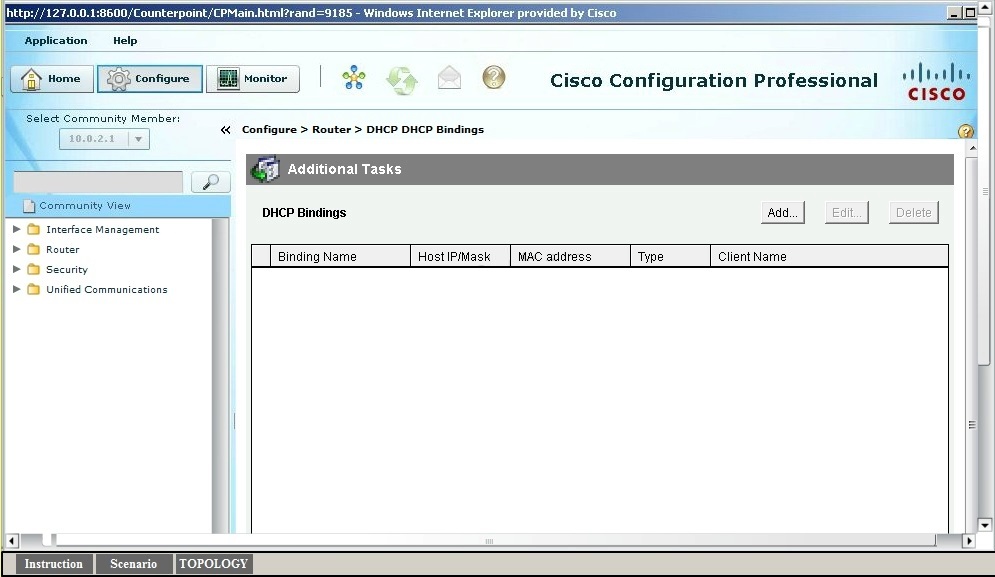This screenshot has width=995, height=577.
Task: Minimize the Internet Explorer window
Action: click(x=954, y=13)
